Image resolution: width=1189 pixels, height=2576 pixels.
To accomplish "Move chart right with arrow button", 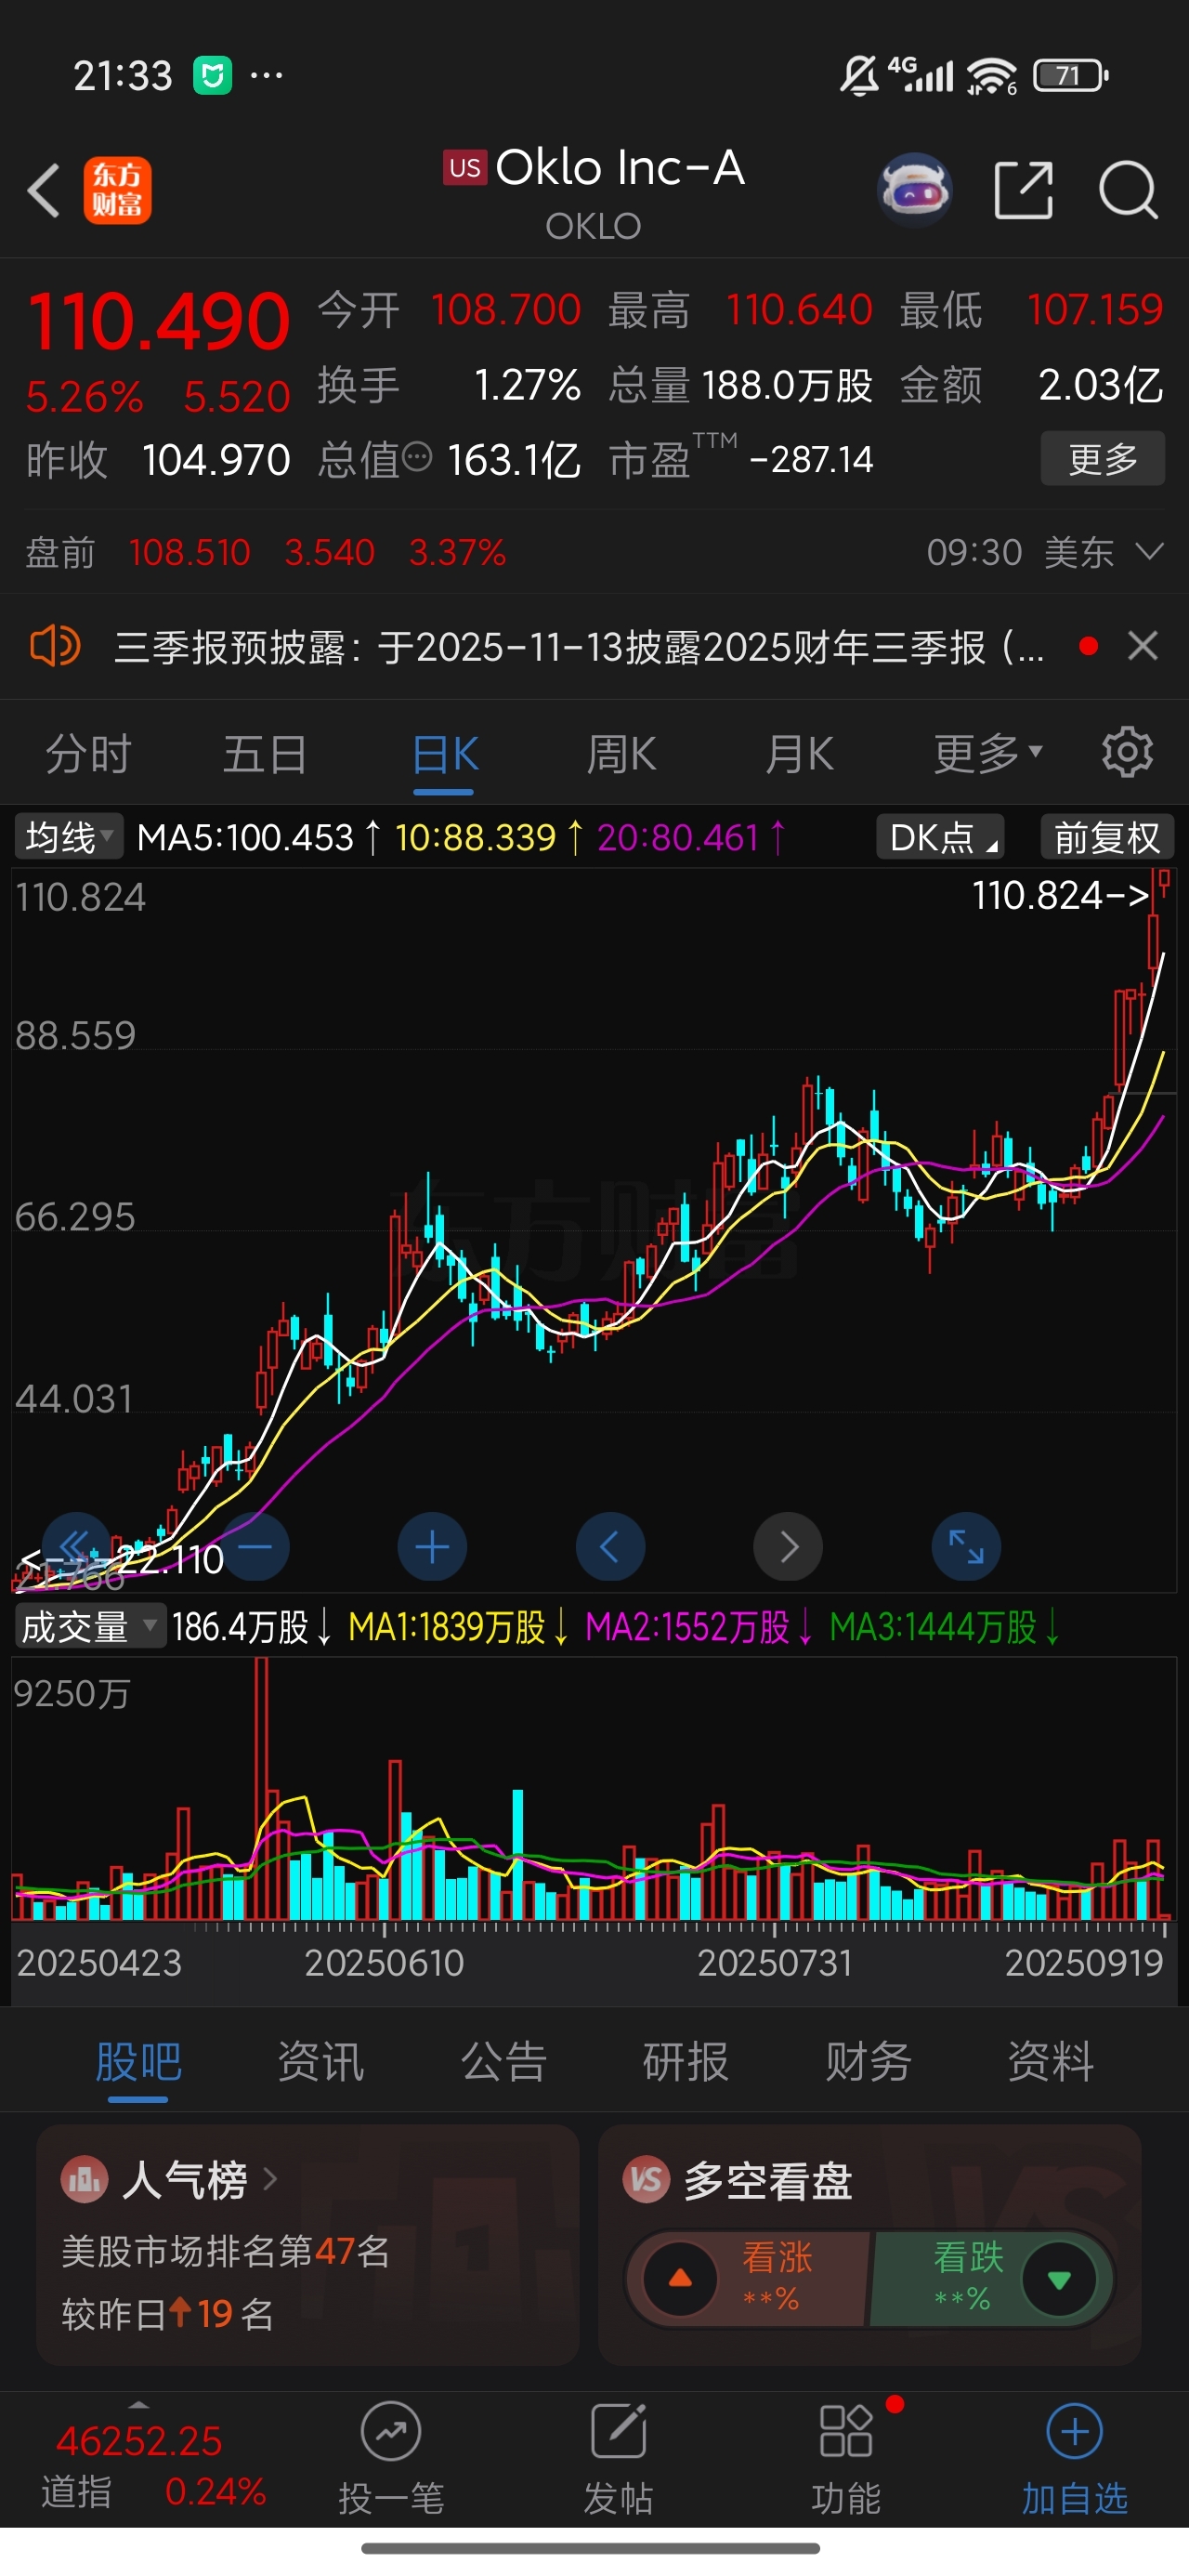I will 788,1547.
